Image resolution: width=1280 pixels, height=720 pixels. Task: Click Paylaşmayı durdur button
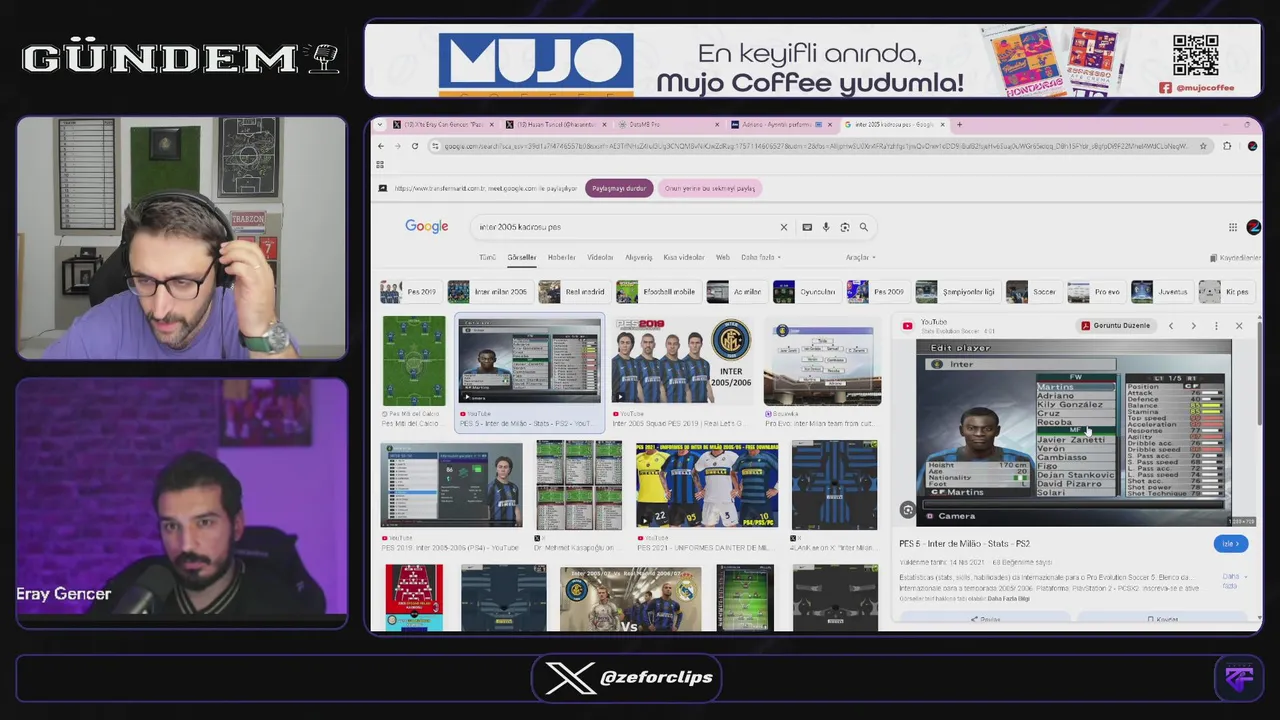619,188
